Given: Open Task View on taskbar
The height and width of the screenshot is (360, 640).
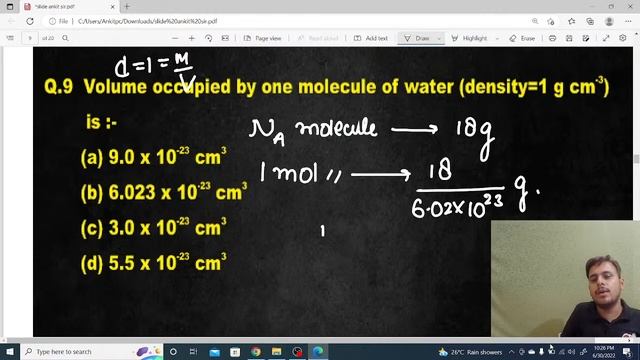Looking at the screenshot, I should coord(193,351).
